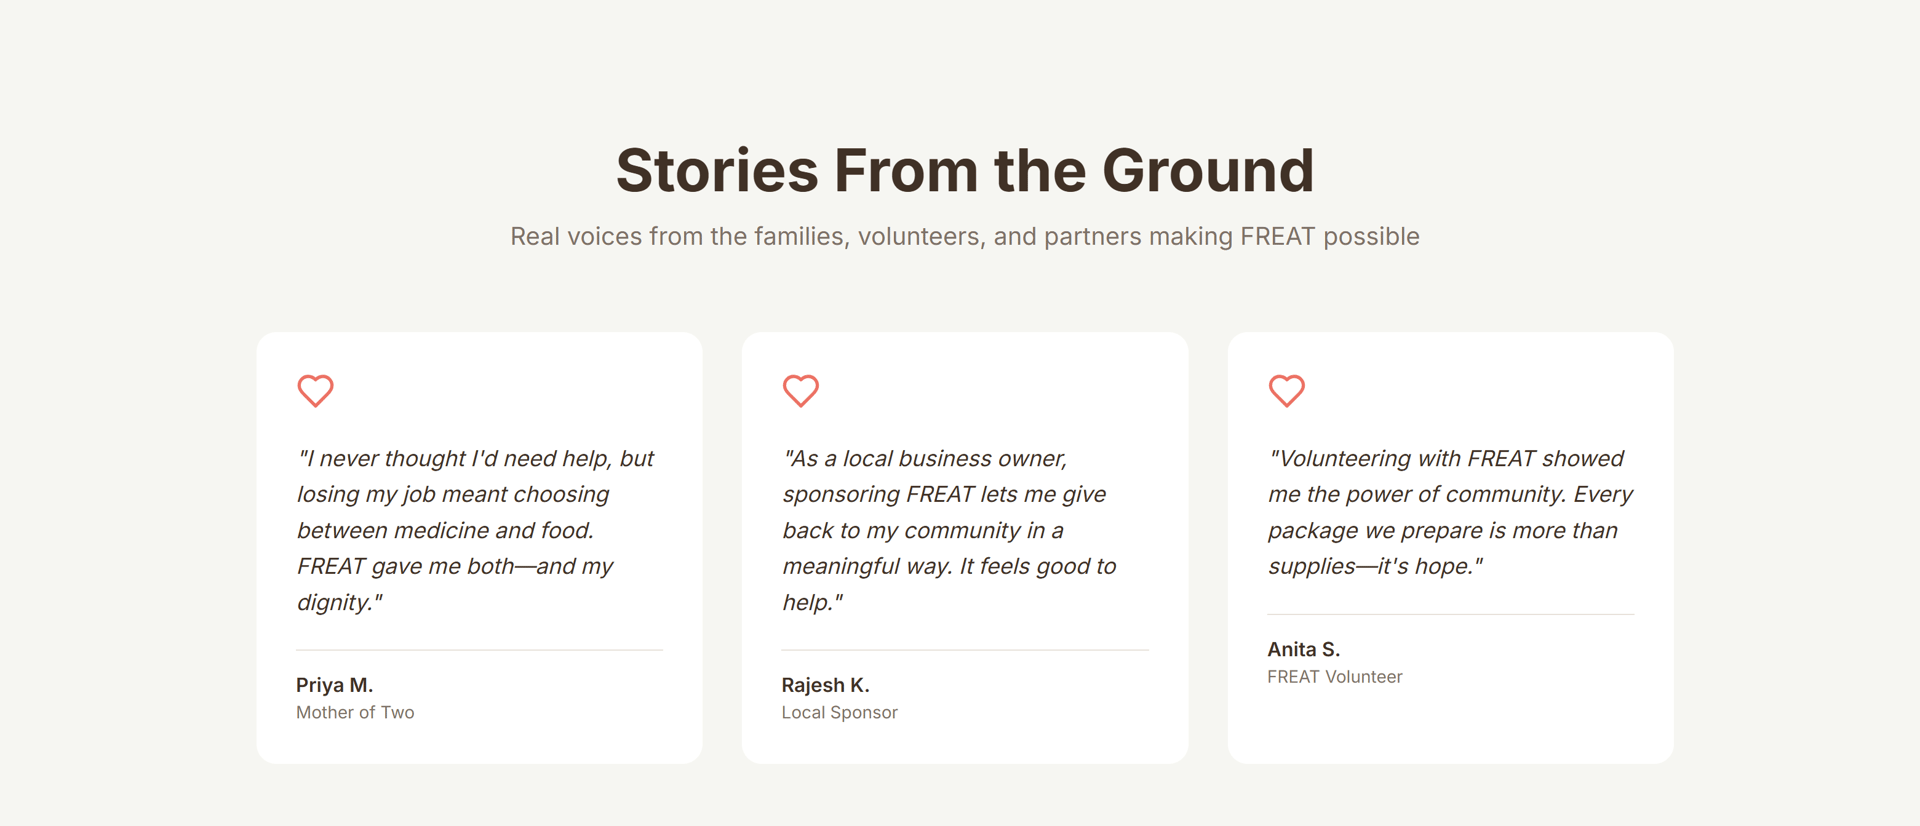
Task: Select the quote beginning 'As a local business owner'
Action: pos(949,530)
